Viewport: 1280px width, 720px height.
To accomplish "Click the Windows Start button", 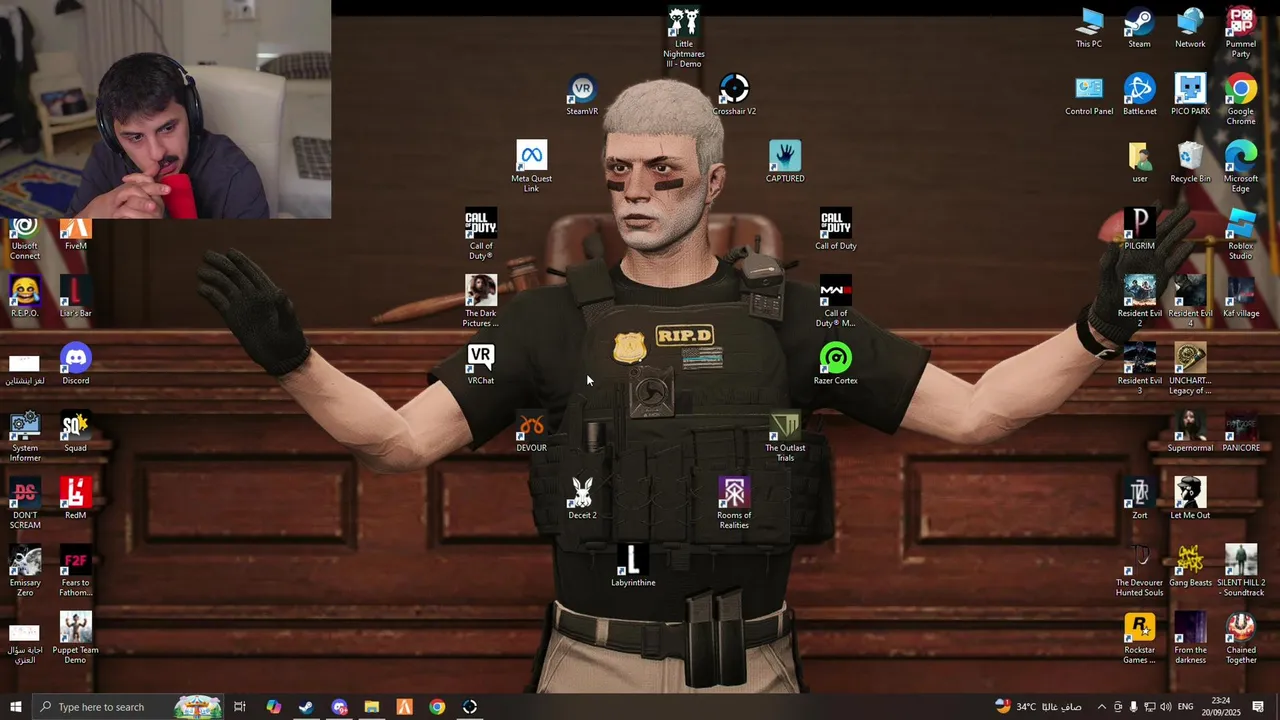I will click(x=16, y=707).
